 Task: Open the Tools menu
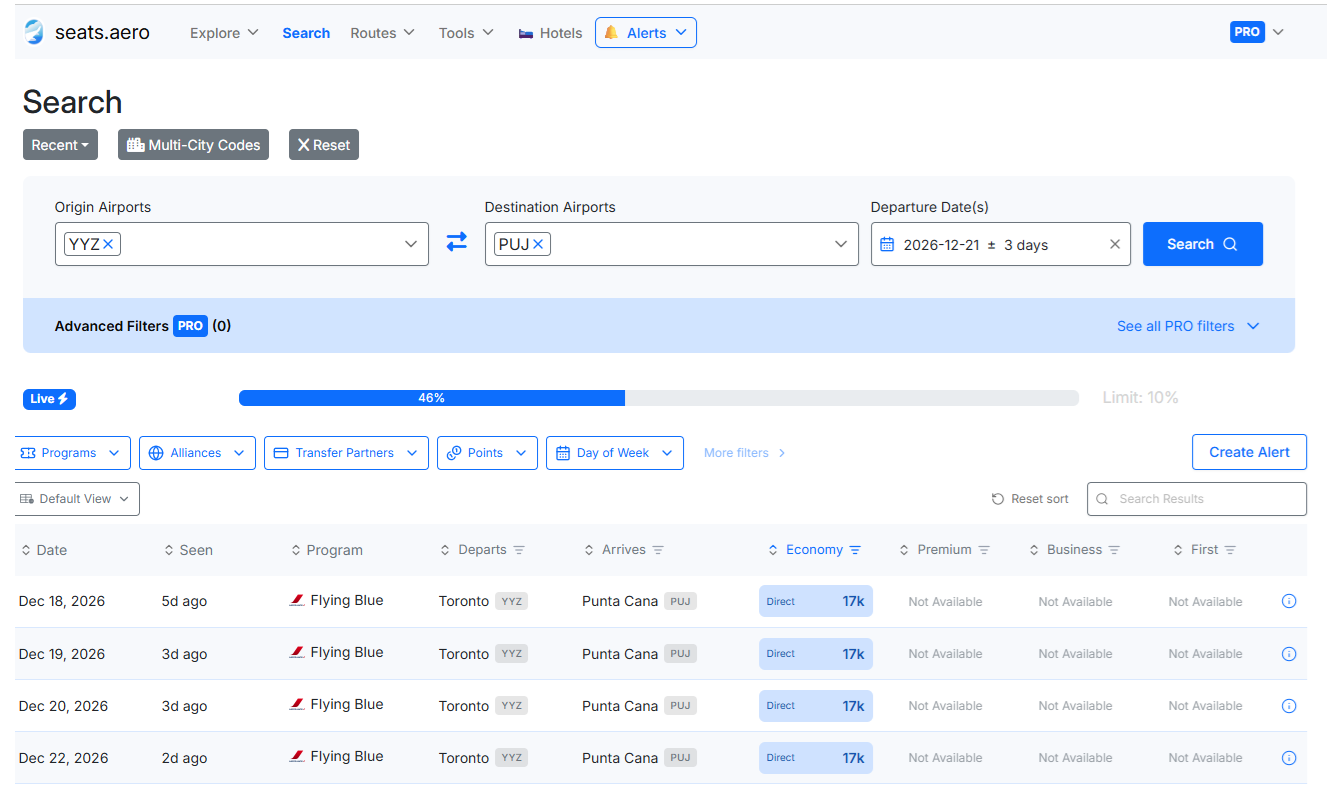click(x=466, y=33)
